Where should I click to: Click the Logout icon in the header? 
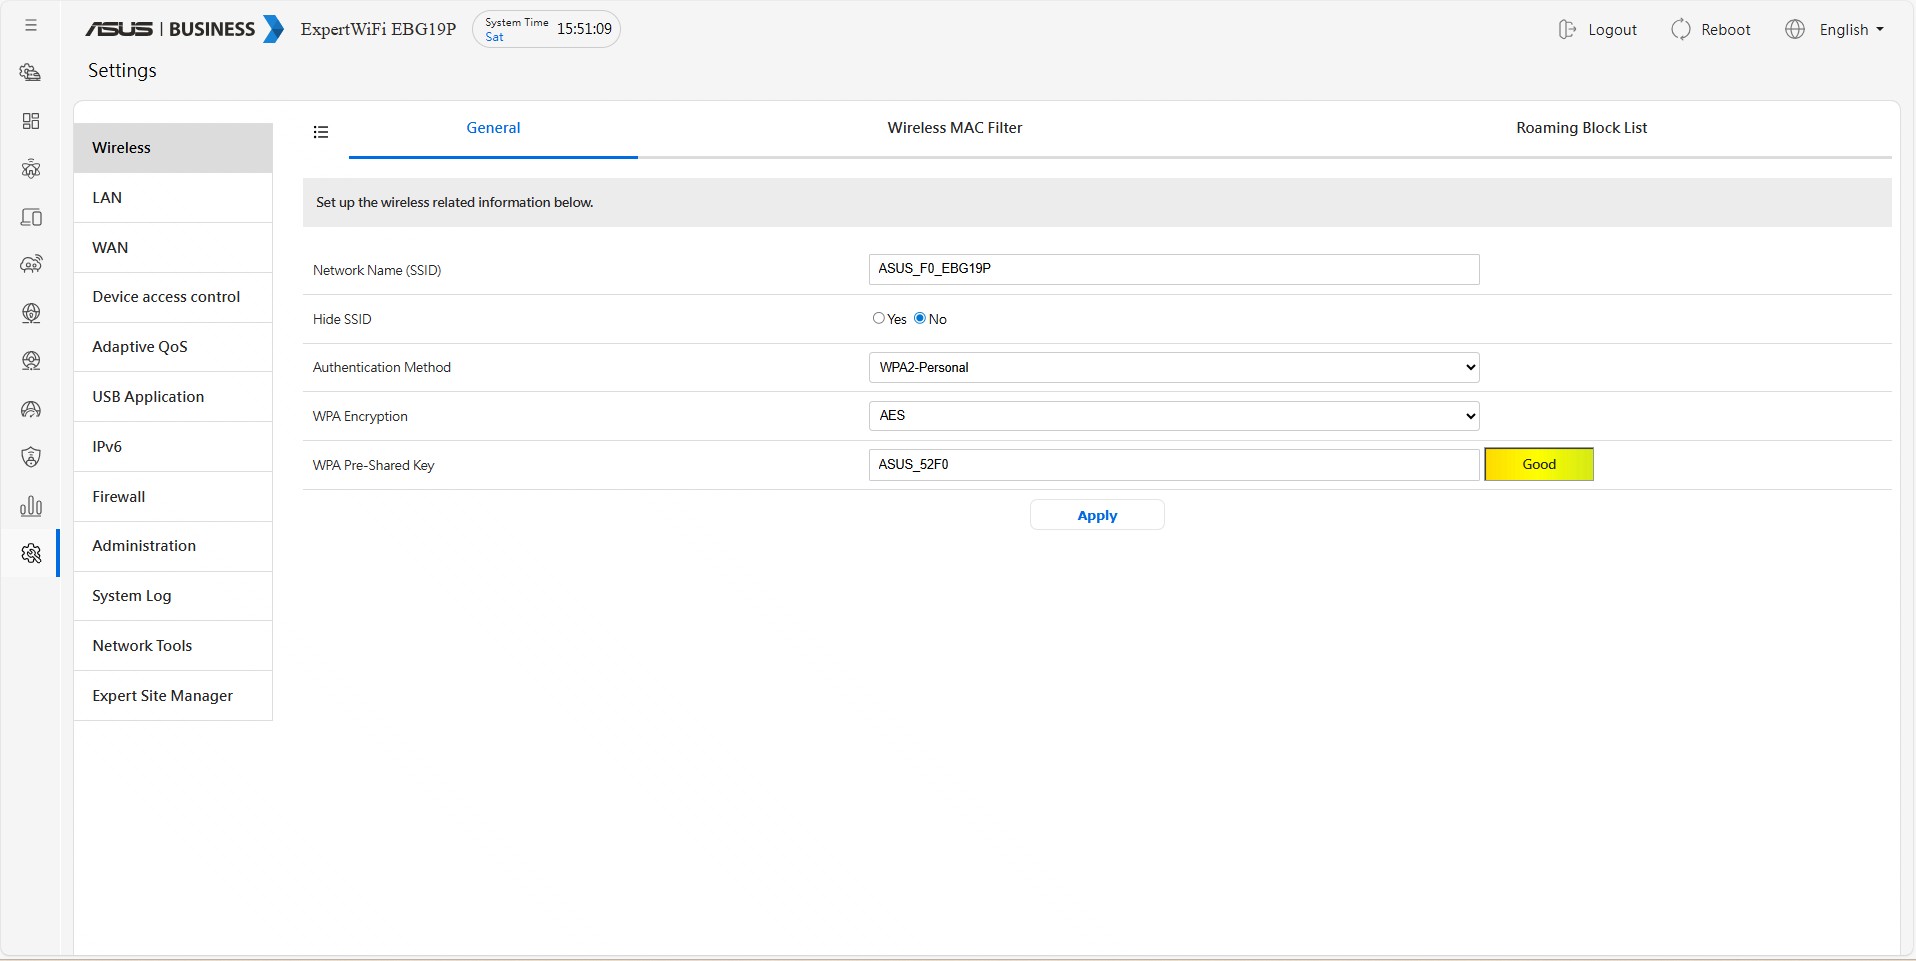tap(1567, 30)
